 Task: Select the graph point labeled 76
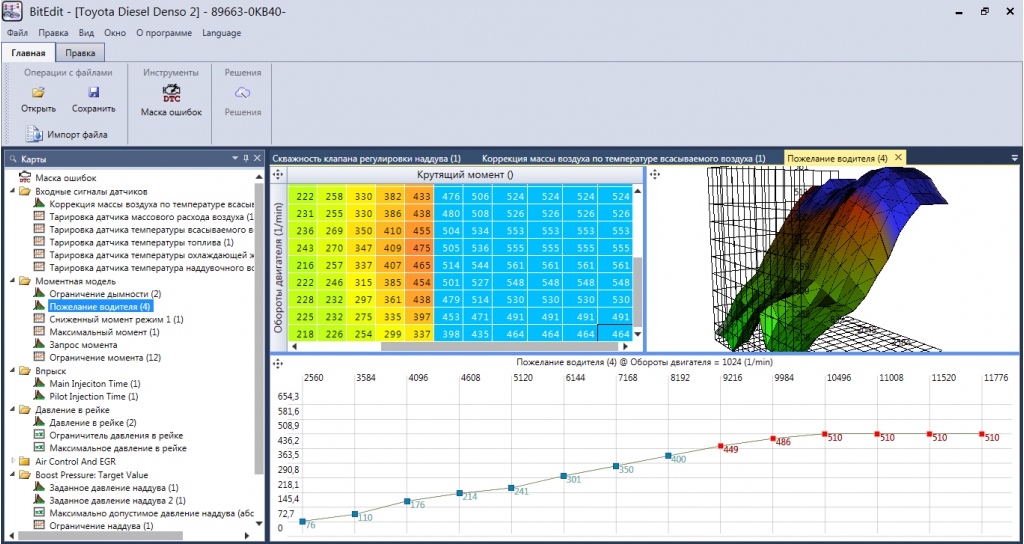tap(302, 521)
